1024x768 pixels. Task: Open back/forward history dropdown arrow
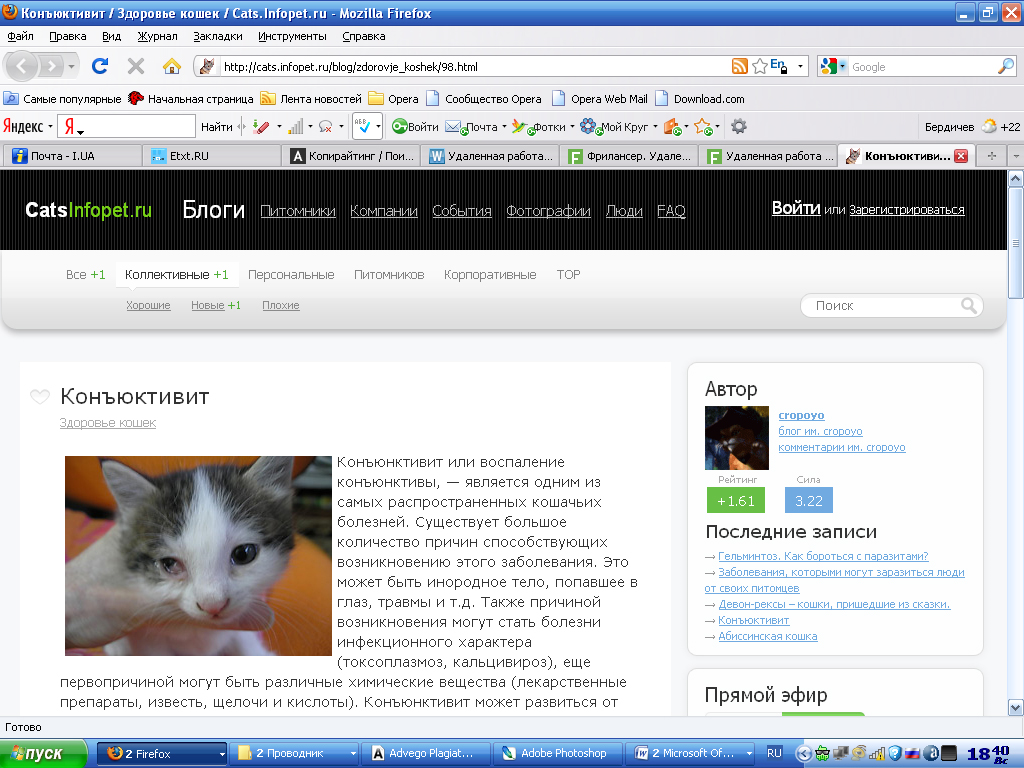pyautogui.click(x=71, y=66)
